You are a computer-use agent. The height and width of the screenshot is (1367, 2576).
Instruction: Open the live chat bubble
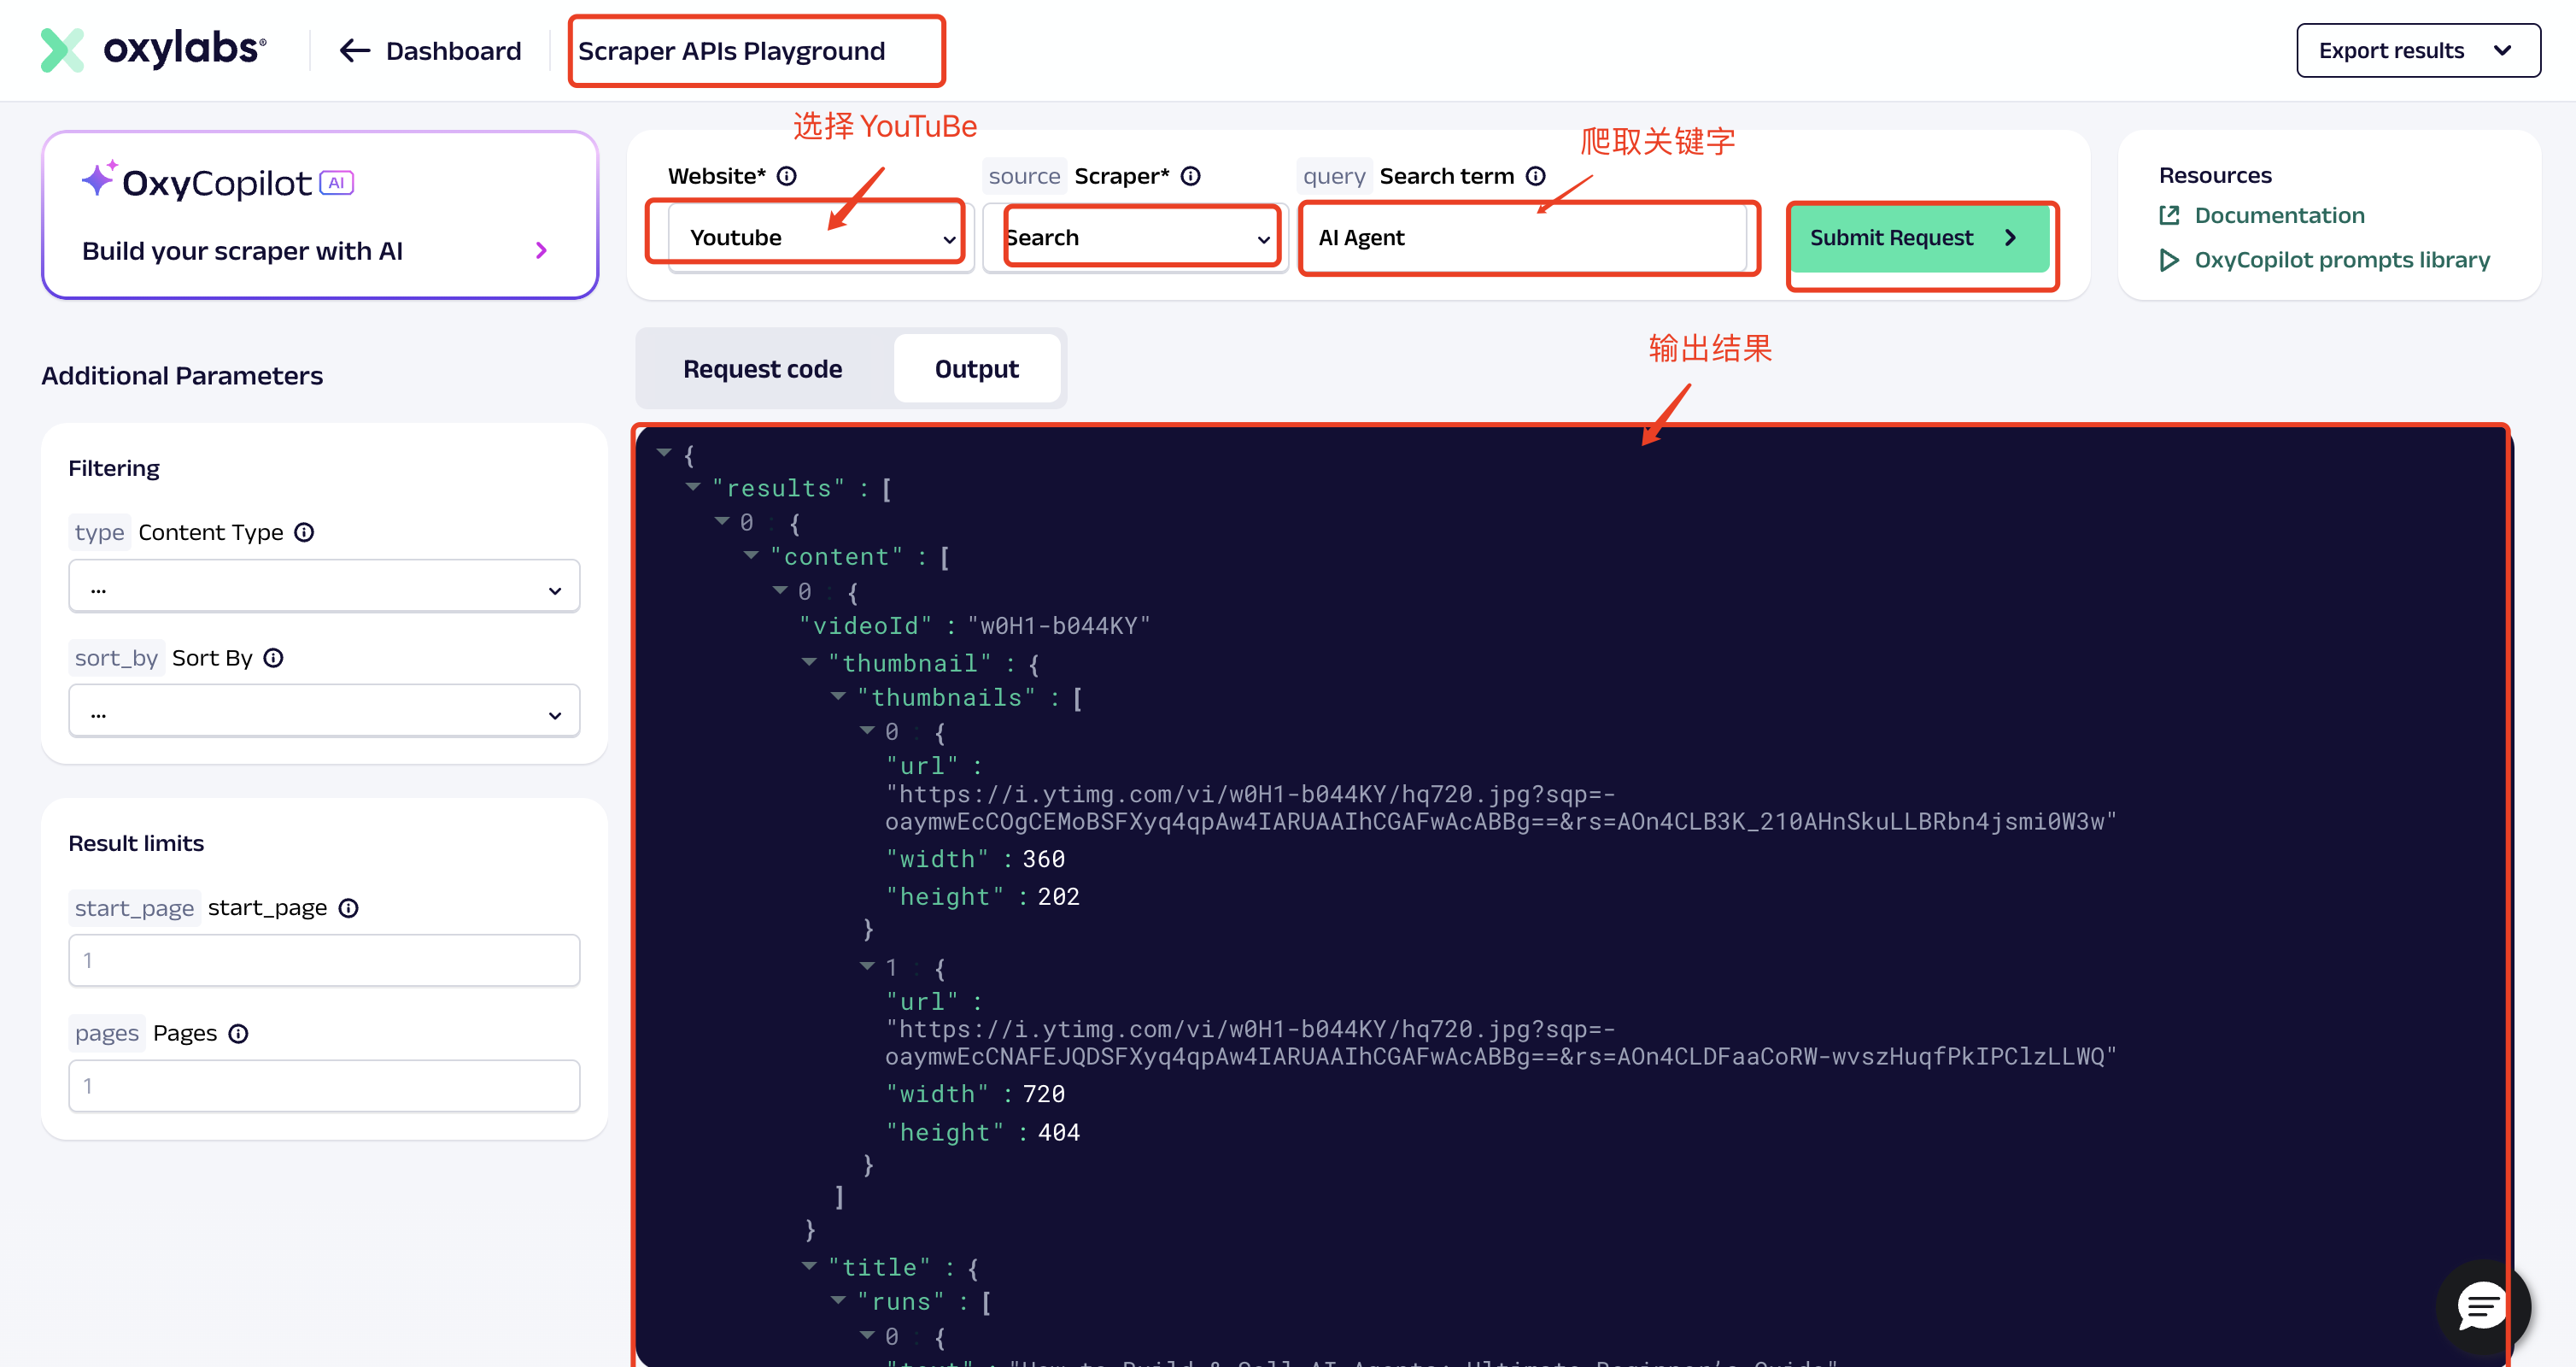pyautogui.click(x=2482, y=1306)
